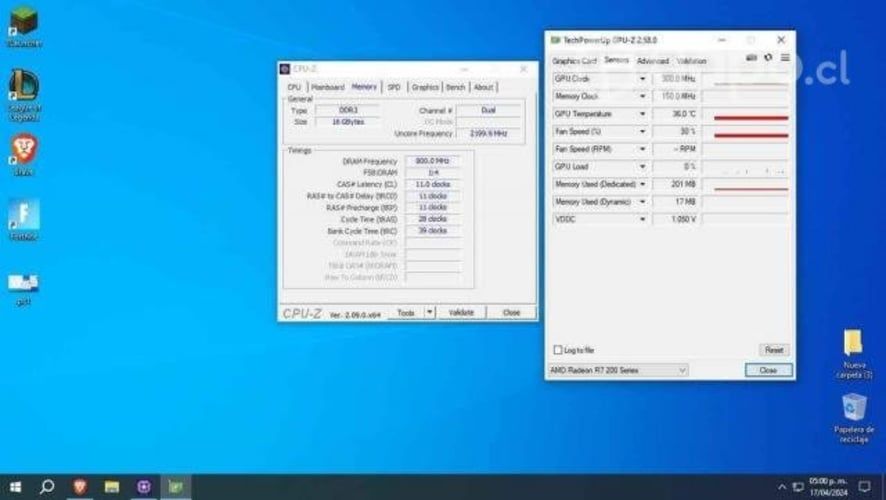Open the Advanced tab in GPU-Z

[653, 60]
